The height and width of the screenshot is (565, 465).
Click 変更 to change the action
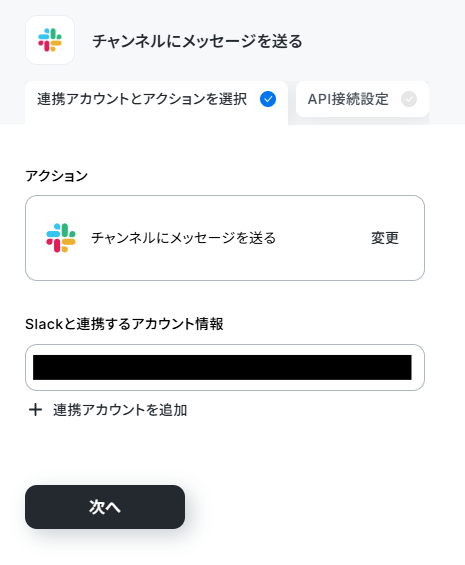pos(385,238)
